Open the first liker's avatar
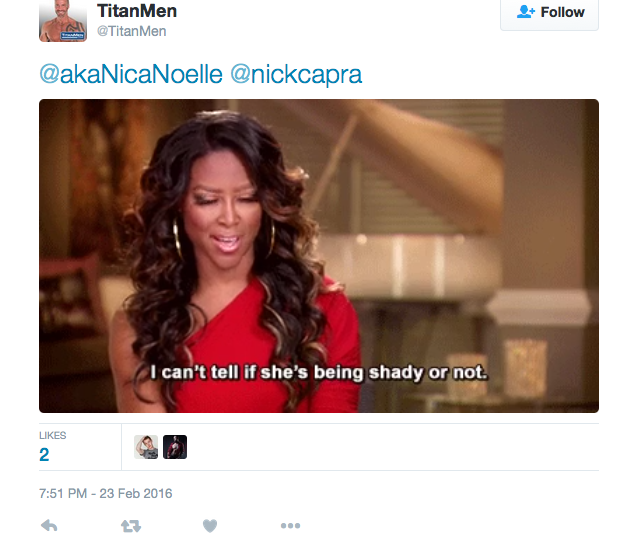The width and height of the screenshot is (636, 545). point(146,447)
